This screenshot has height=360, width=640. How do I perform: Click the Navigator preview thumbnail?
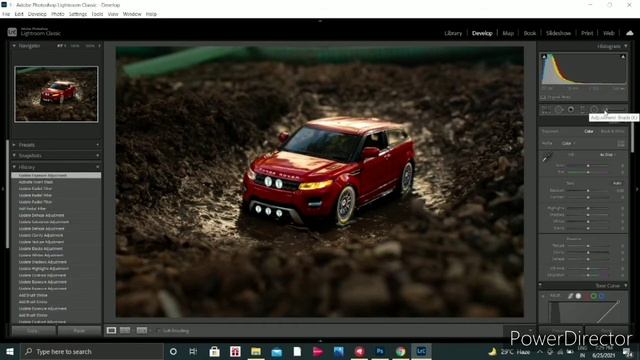coord(56,94)
